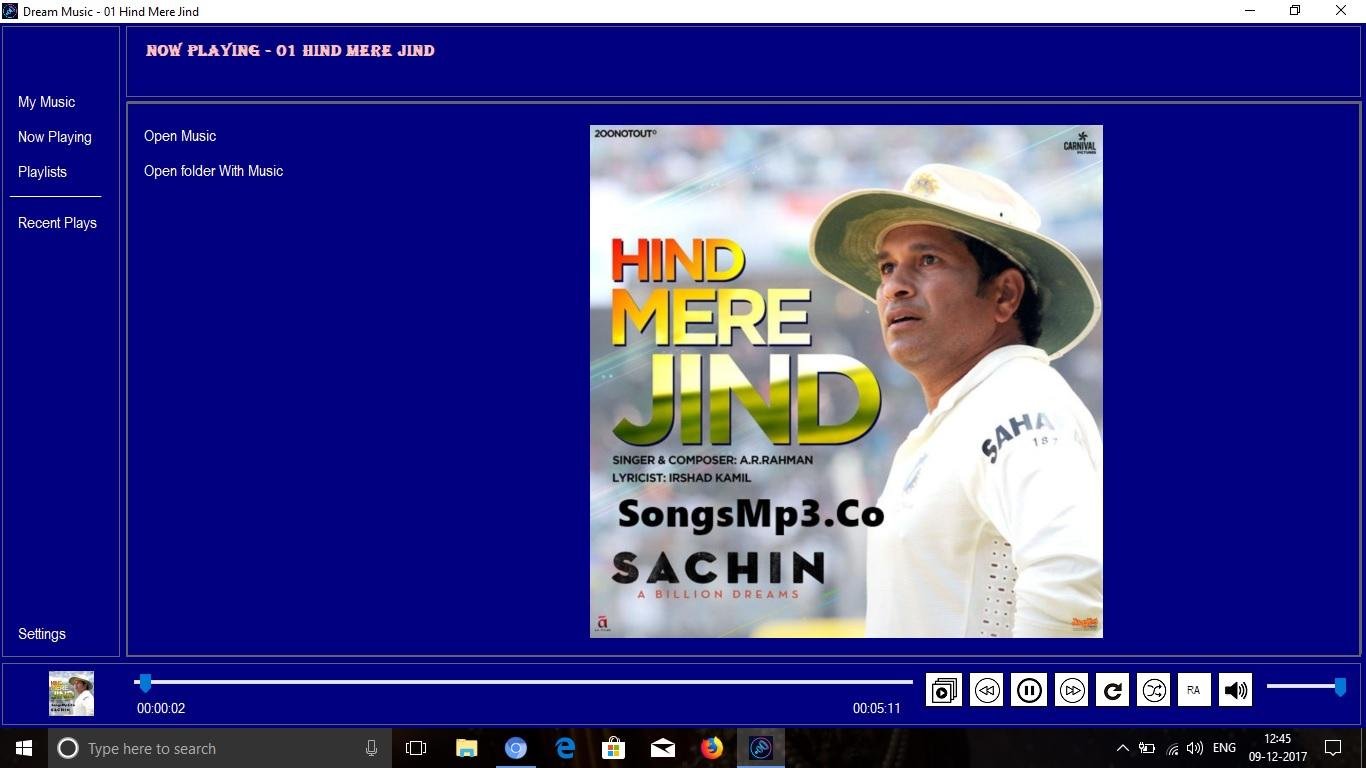This screenshot has width=1366, height=768.
Task: Open the My Music section
Action: click(x=46, y=102)
